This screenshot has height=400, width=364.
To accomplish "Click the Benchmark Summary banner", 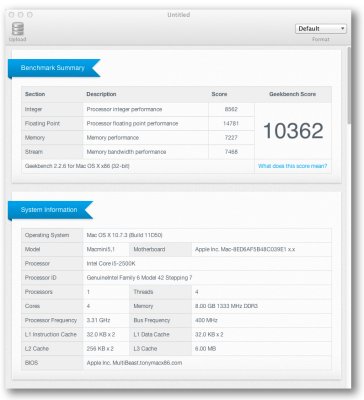I will click(54, 68).
